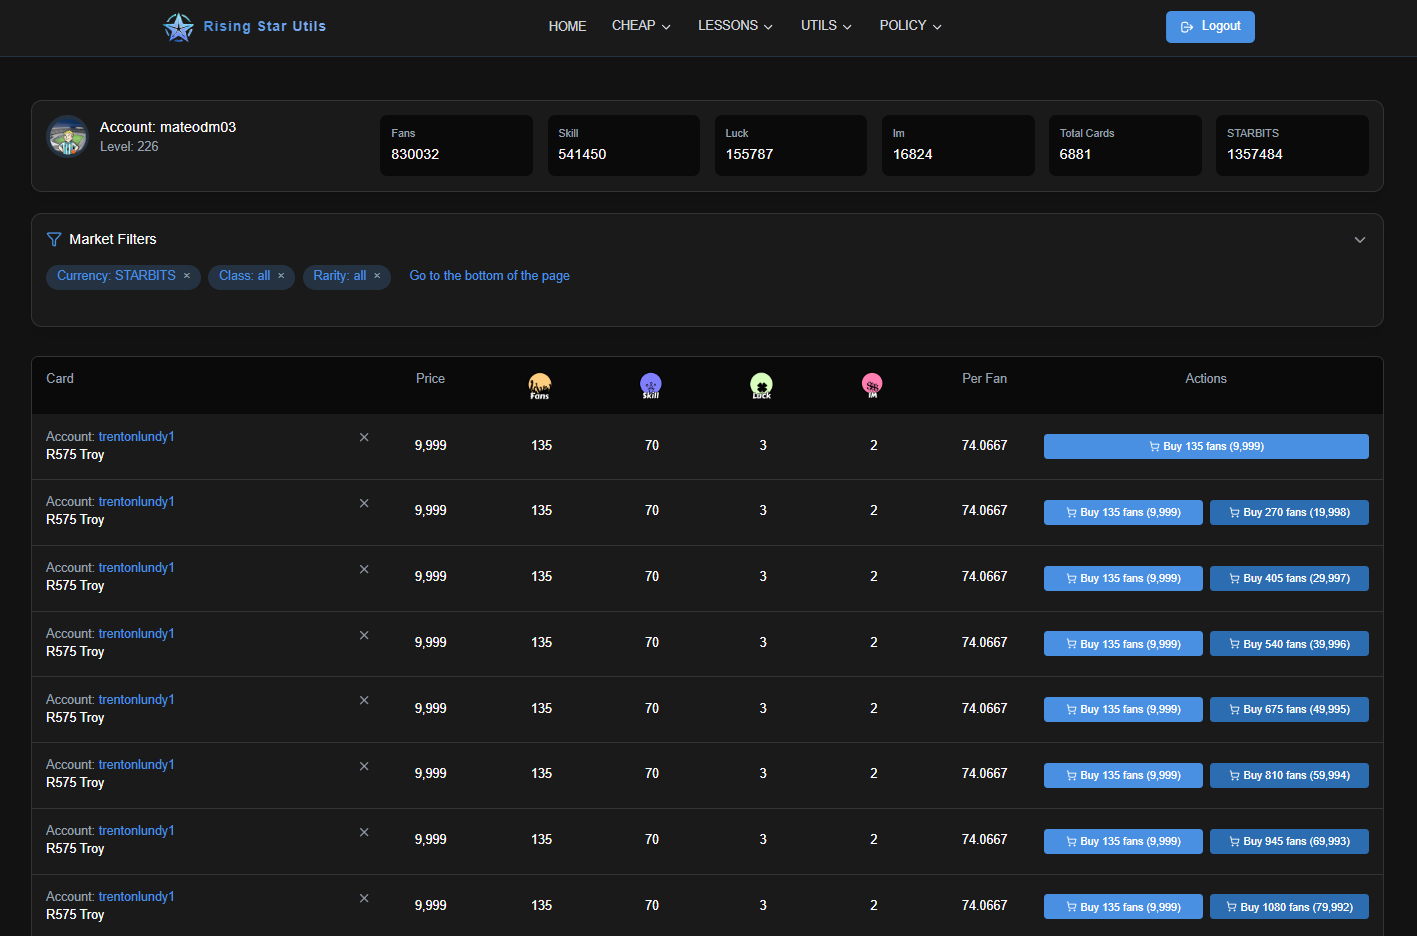Buy 1080 fans for 79,992
The height and width of the screenshot is (936, 1417).
[x=1289, y=907]
